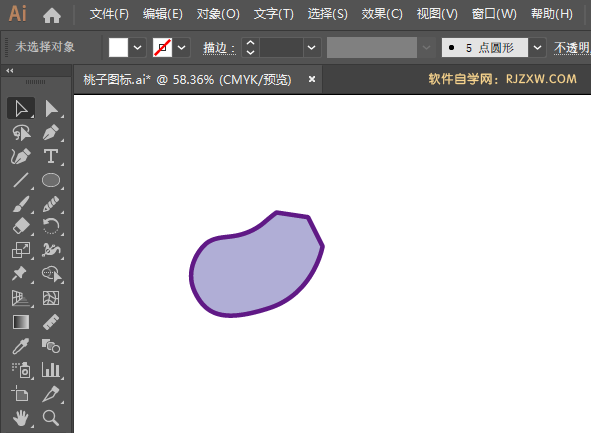Open the 对象(O) menu
The image size is (591, 433).
point(218,14)
